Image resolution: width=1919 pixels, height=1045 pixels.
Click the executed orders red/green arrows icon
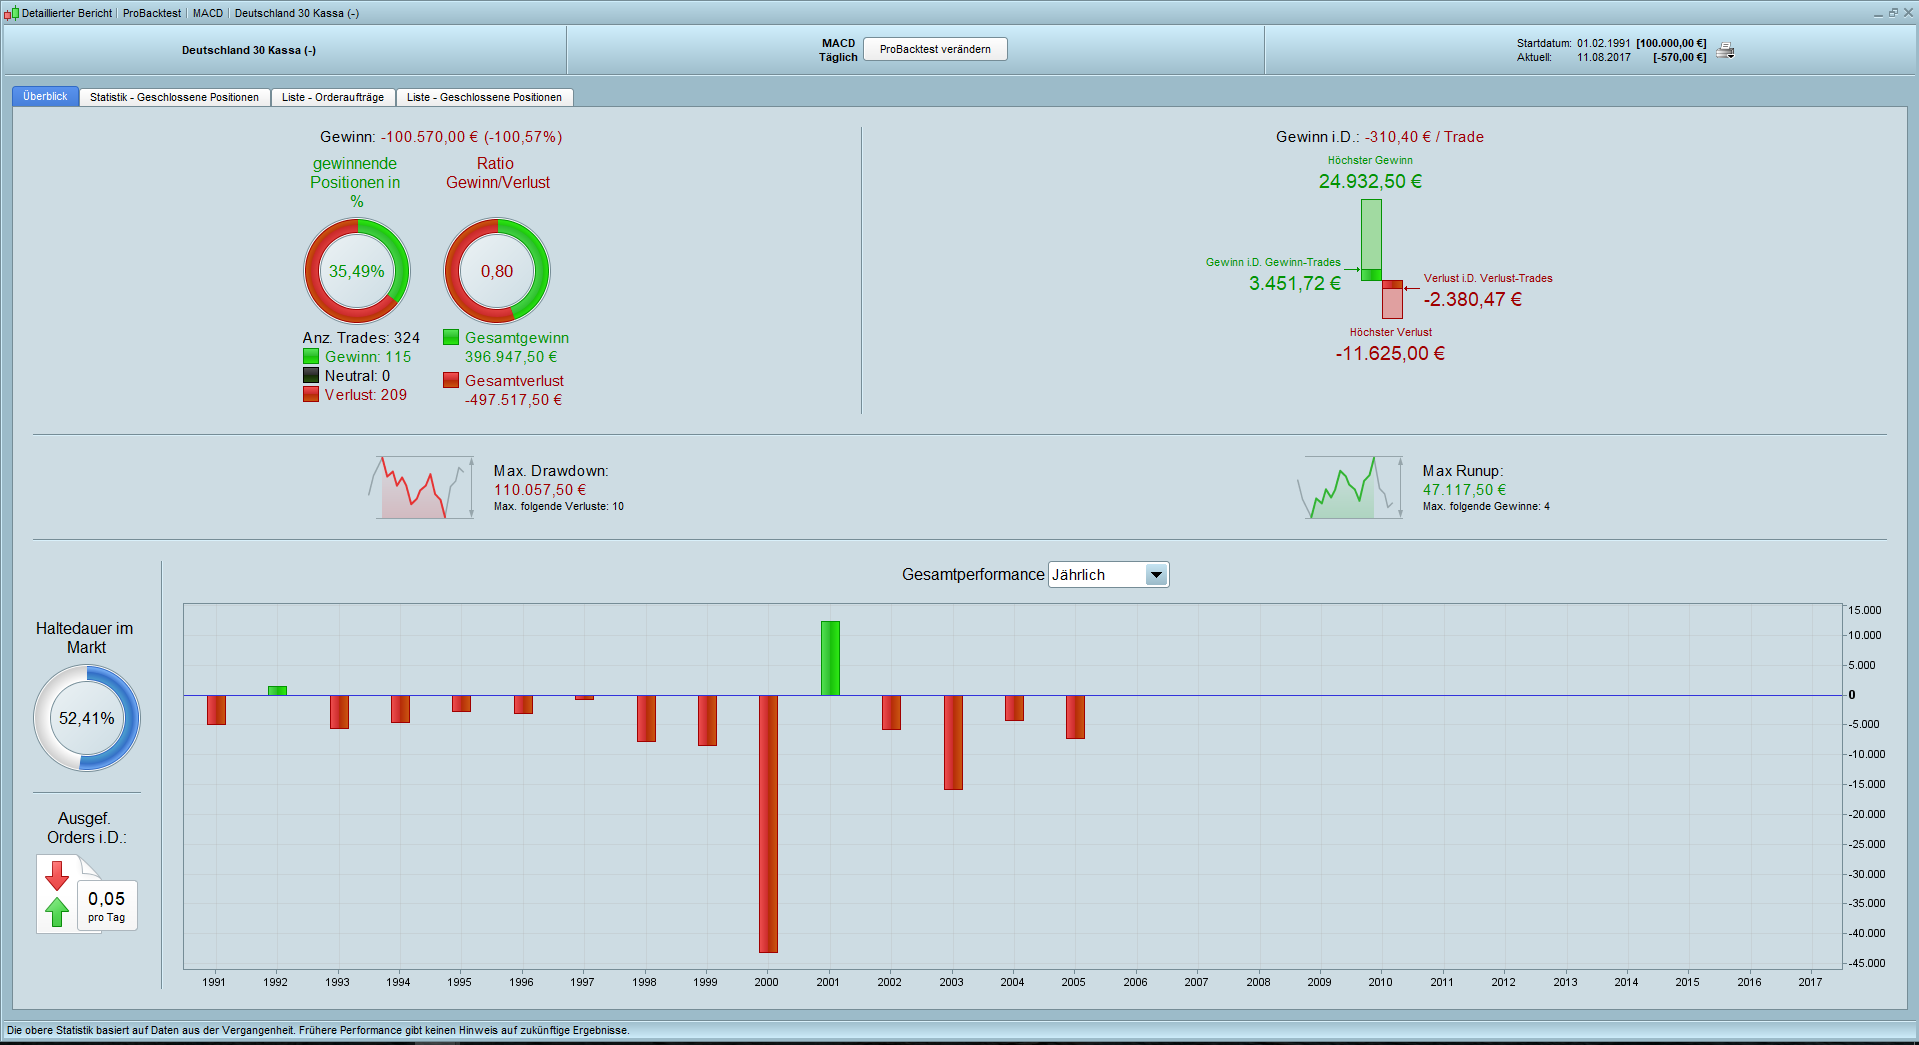coord(58,894)
